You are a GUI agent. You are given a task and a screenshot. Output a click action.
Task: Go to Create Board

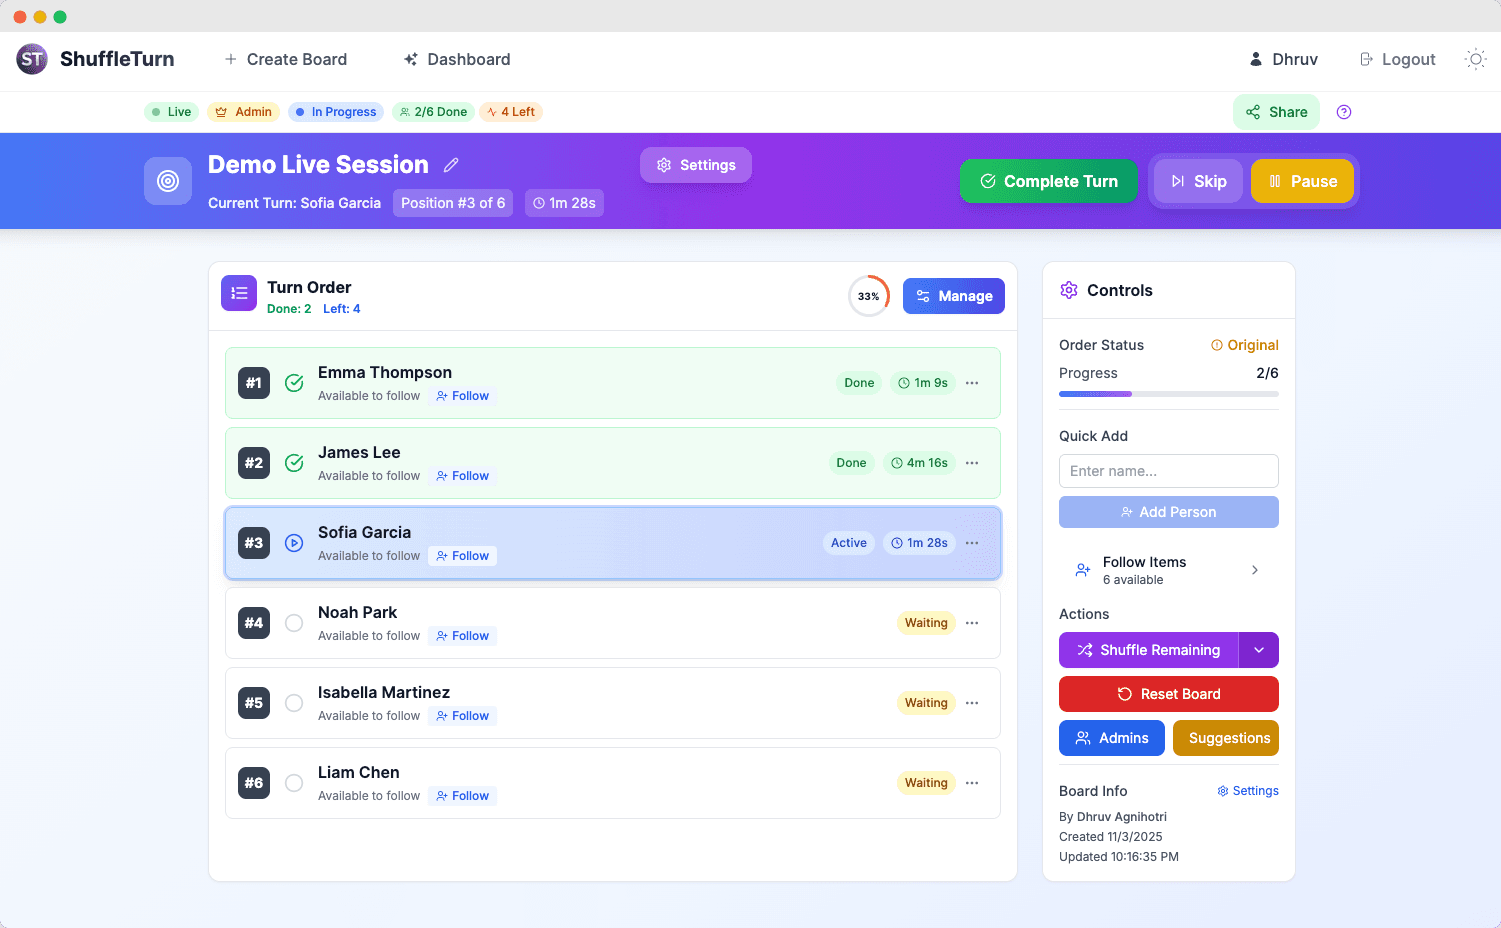[x=285, y=59]
